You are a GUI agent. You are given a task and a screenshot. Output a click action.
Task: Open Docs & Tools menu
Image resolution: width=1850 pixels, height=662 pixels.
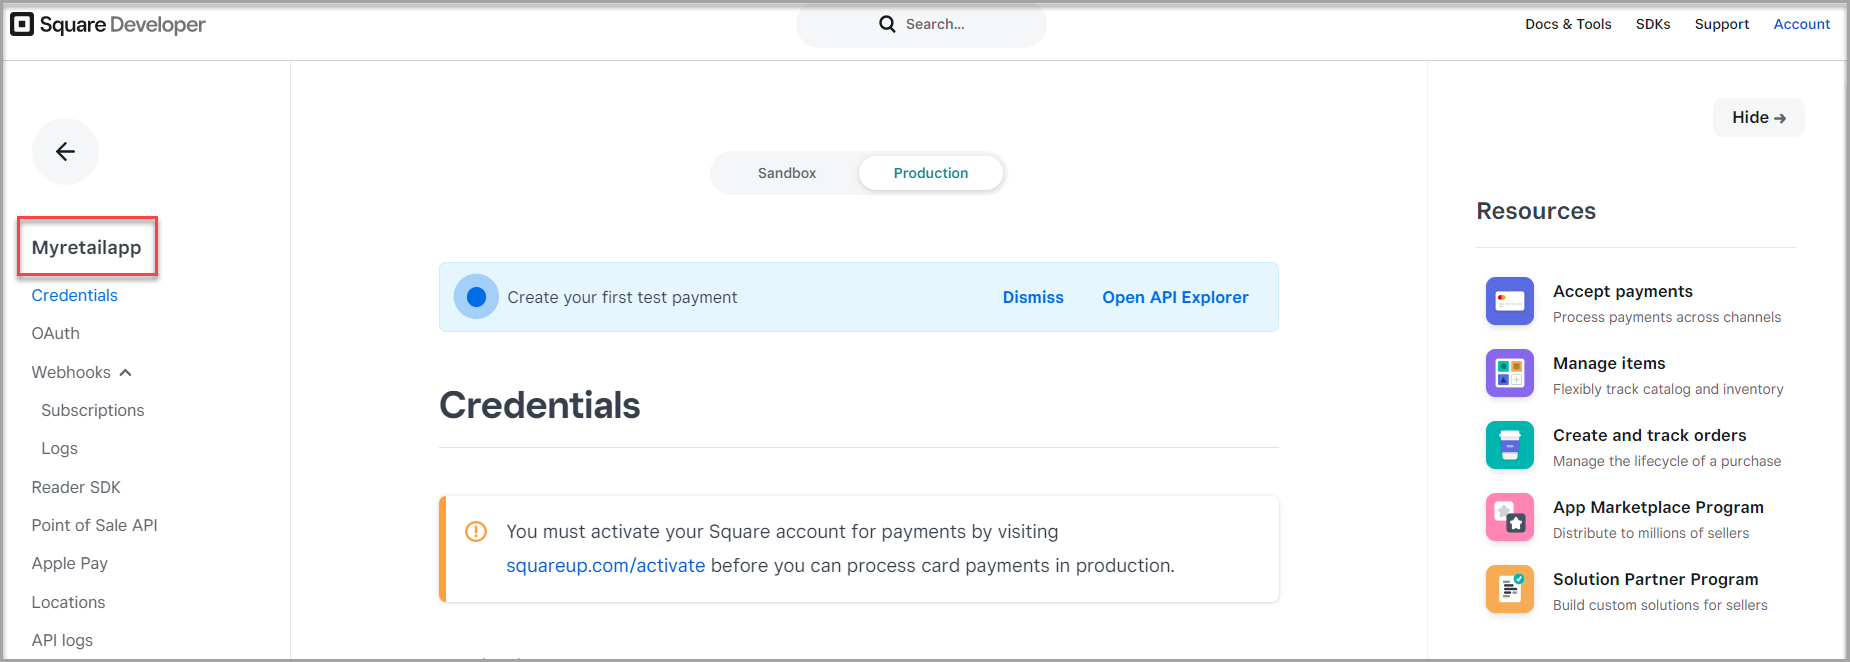[1568, 24]
